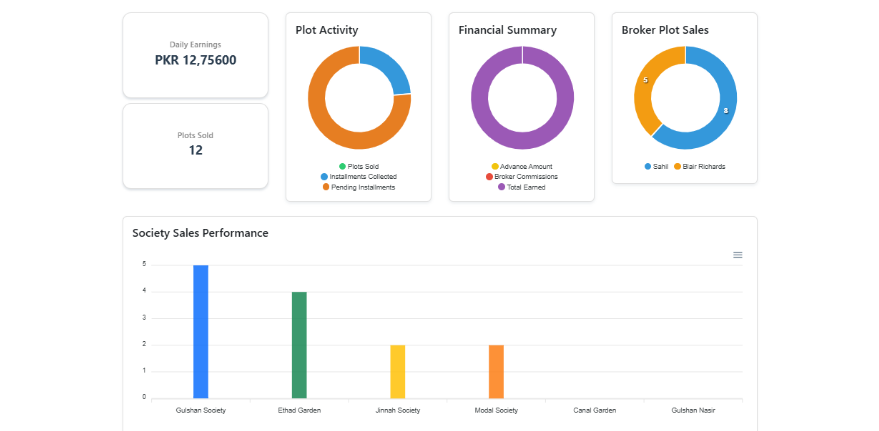The width and height of the screenshot is (879, 431).
Task: Hide the Advance Amount legend series
Action: (521, 166)
